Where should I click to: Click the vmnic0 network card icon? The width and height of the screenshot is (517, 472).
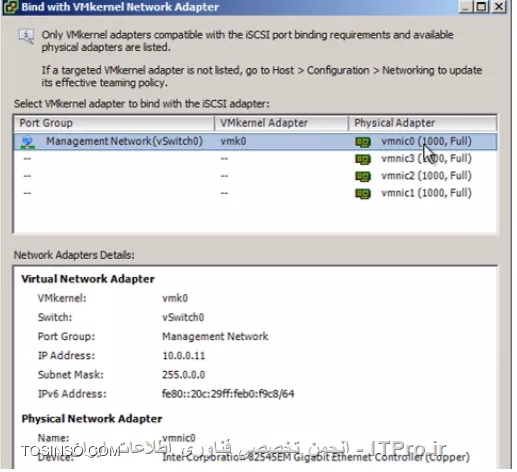363,142
